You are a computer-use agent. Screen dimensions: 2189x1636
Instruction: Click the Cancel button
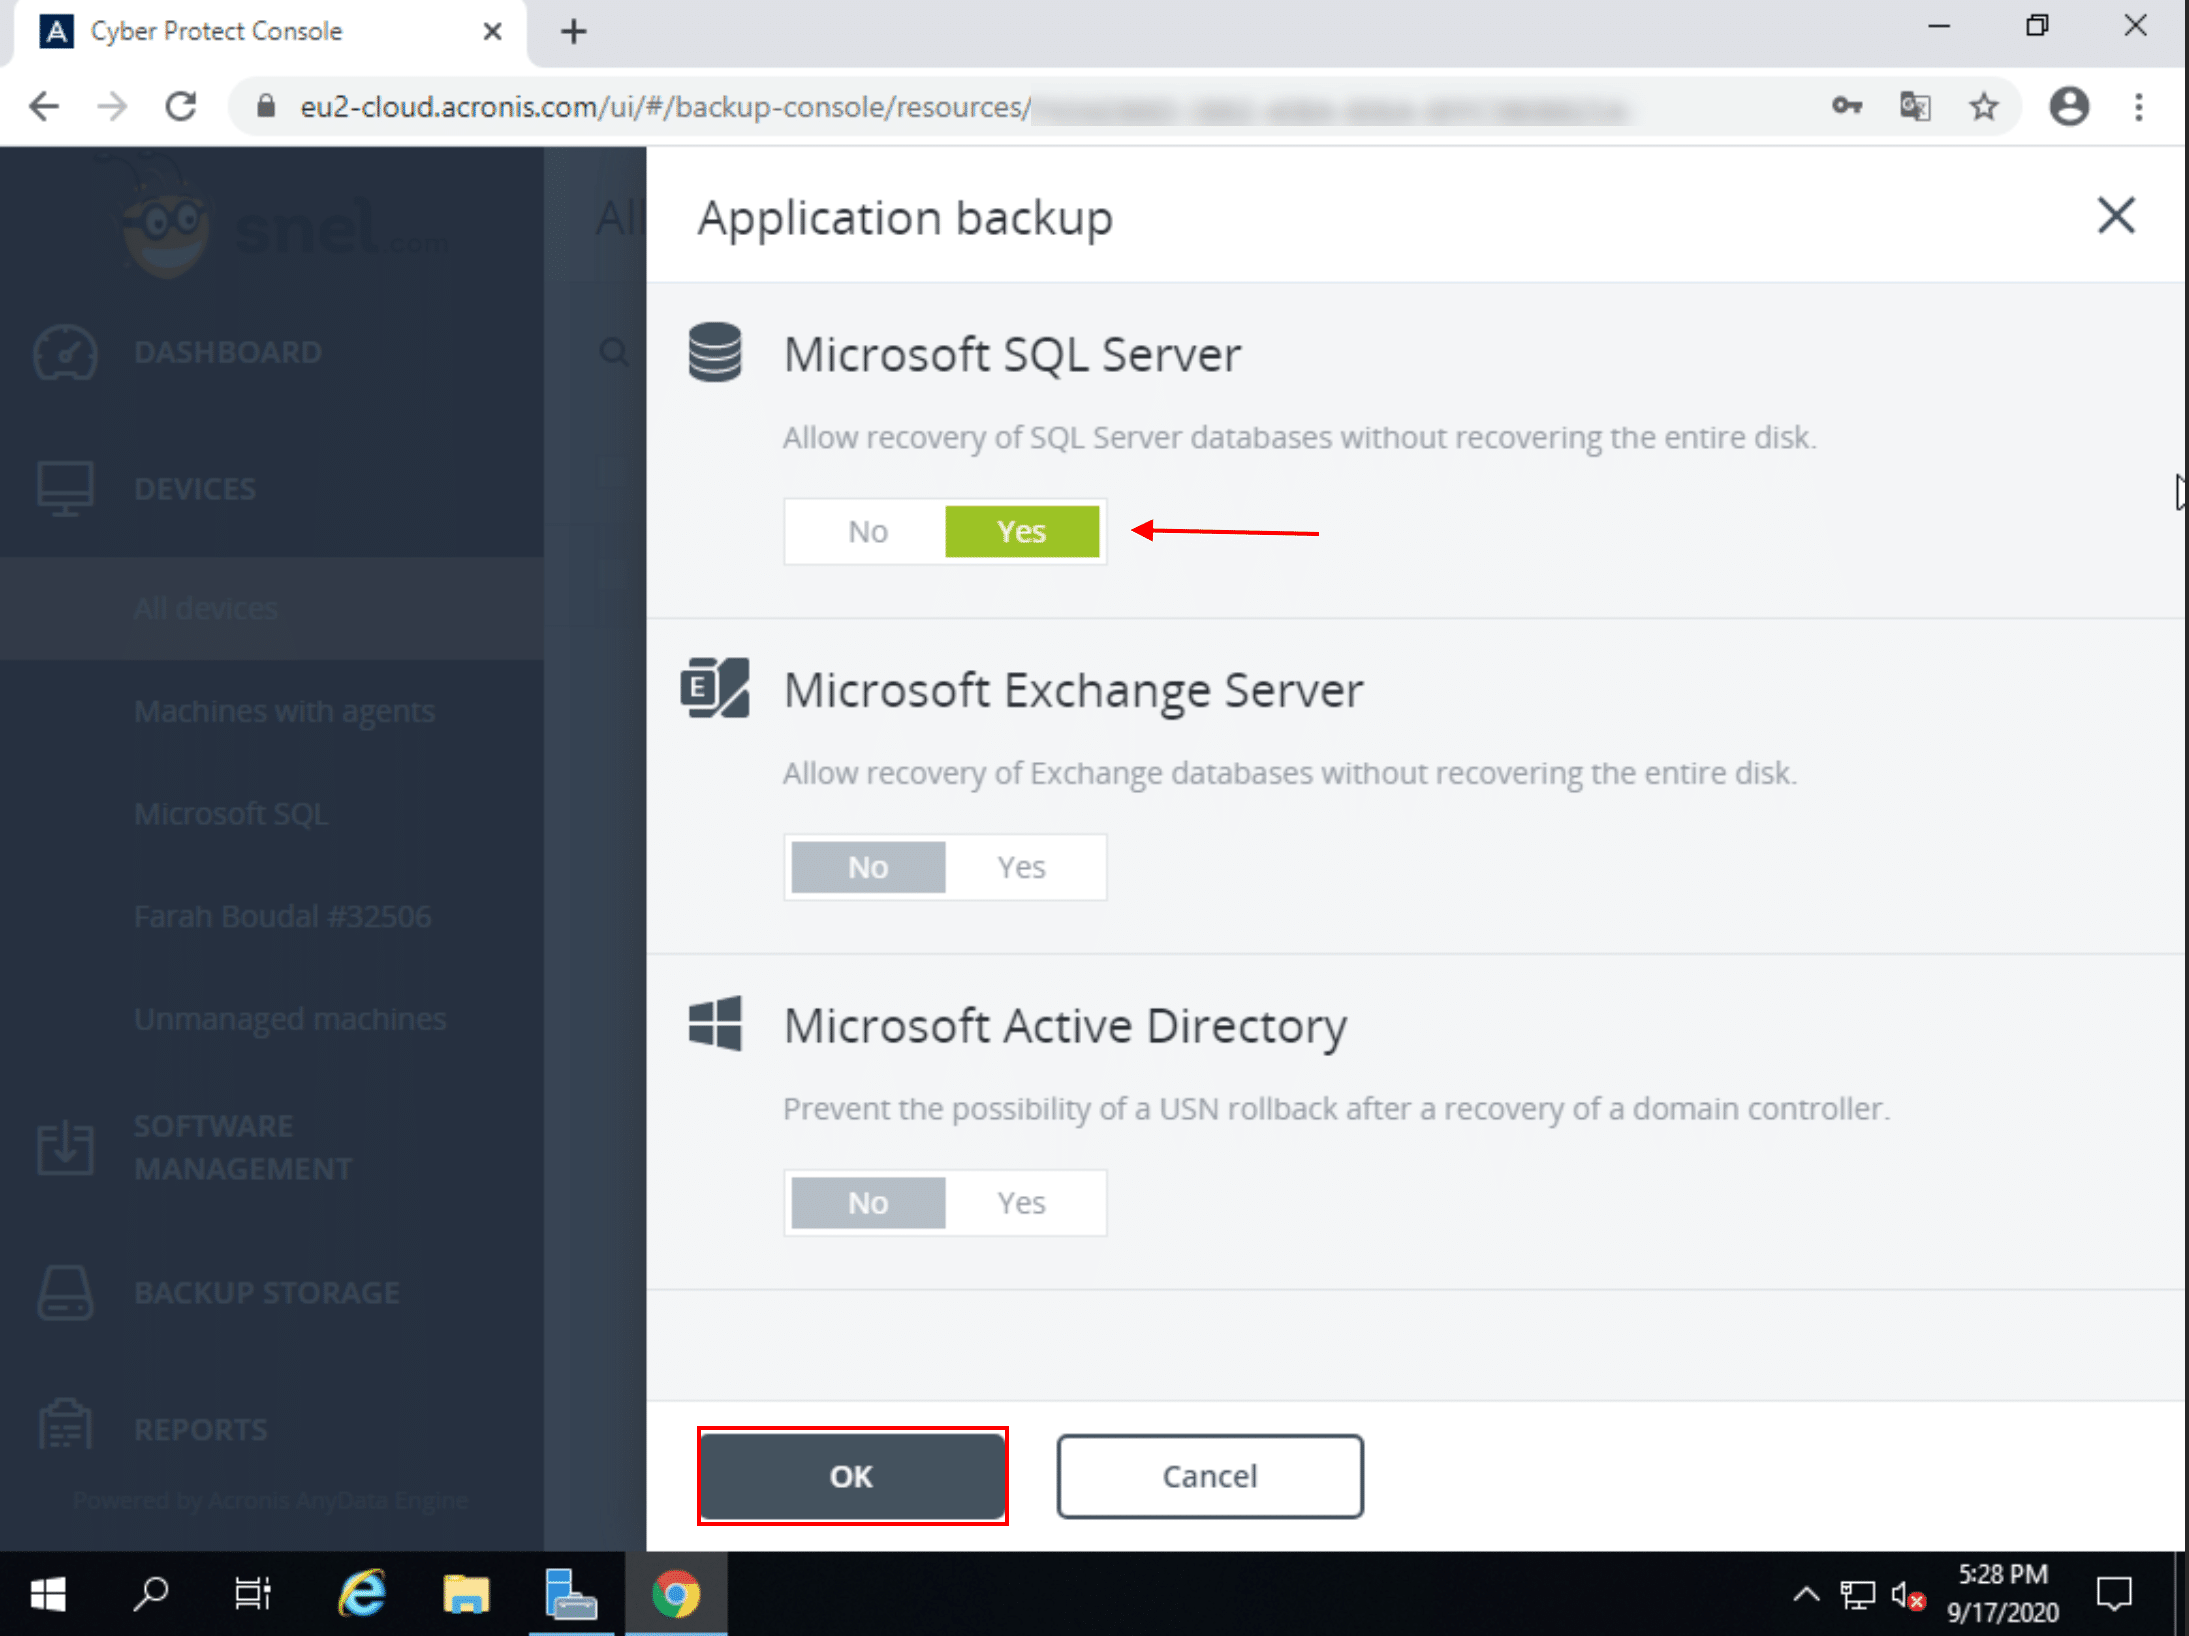click(1210, 1476)
